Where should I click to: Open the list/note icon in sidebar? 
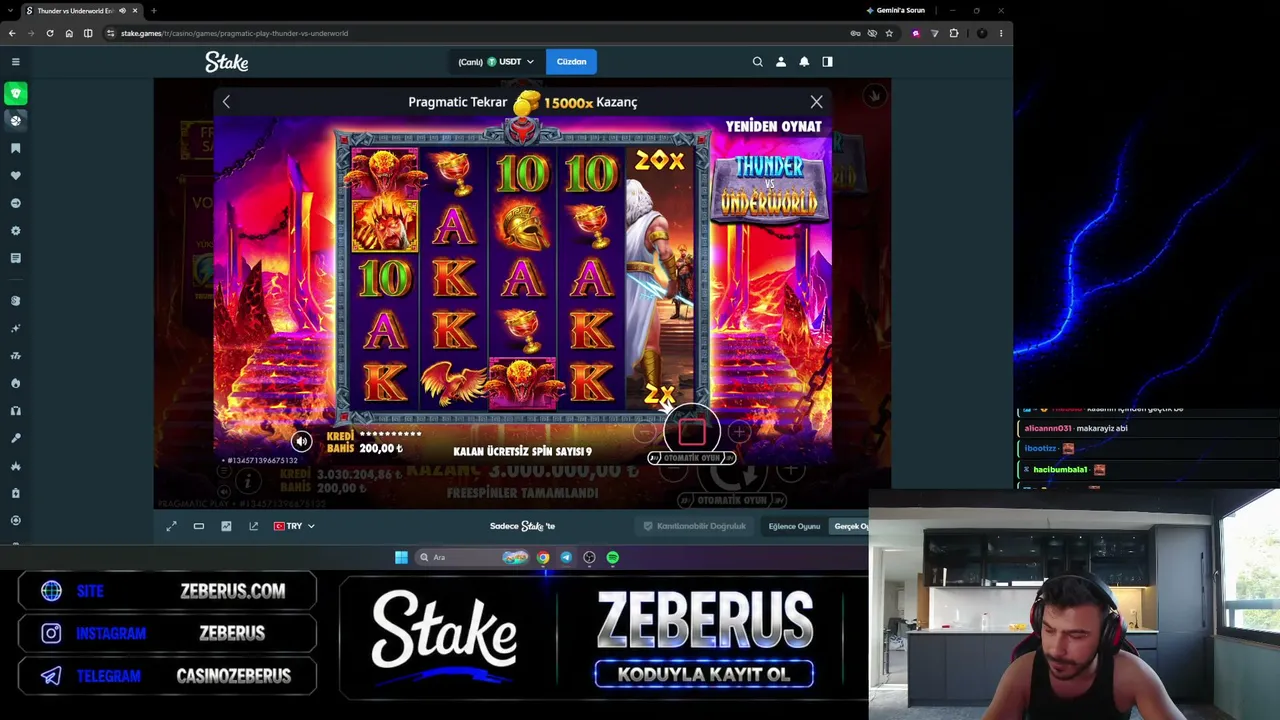point(15,258)
